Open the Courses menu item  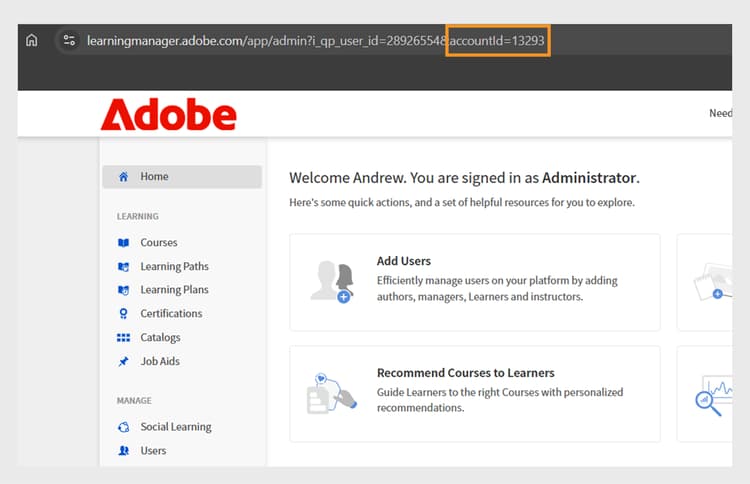coord(159,242)
